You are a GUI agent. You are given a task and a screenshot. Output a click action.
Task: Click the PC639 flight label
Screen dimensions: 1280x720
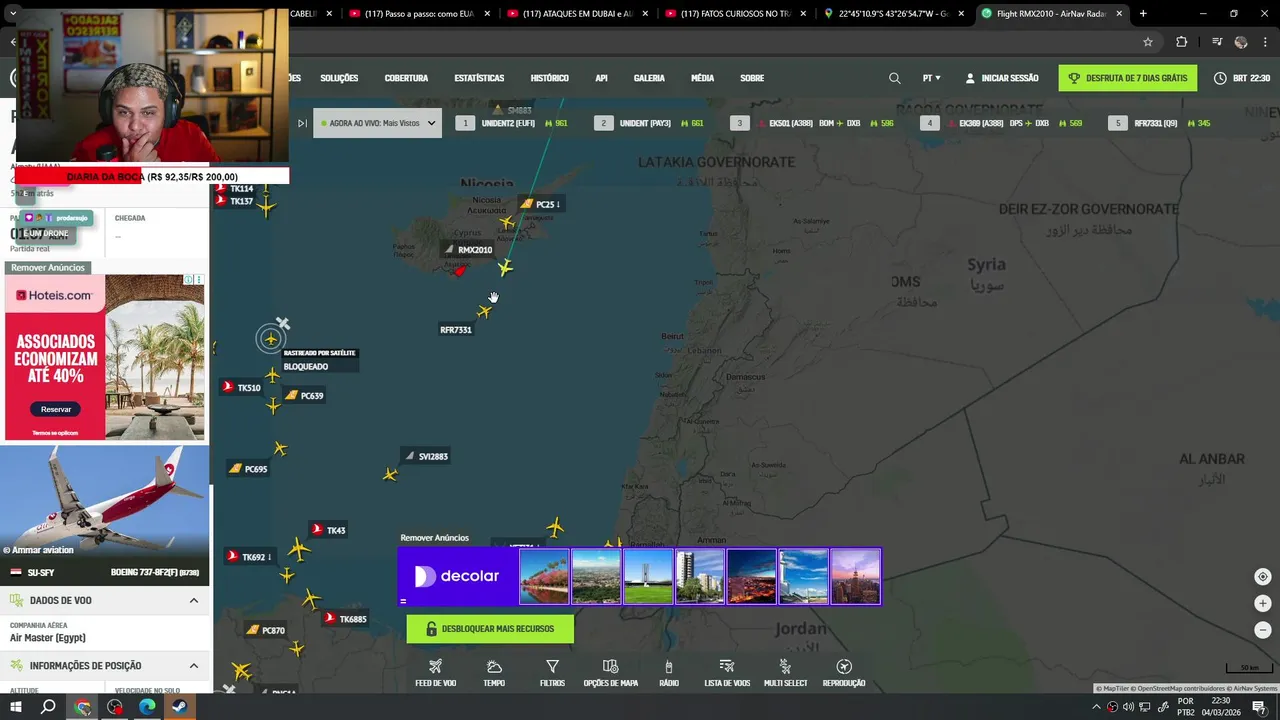(x=304, y=396)
